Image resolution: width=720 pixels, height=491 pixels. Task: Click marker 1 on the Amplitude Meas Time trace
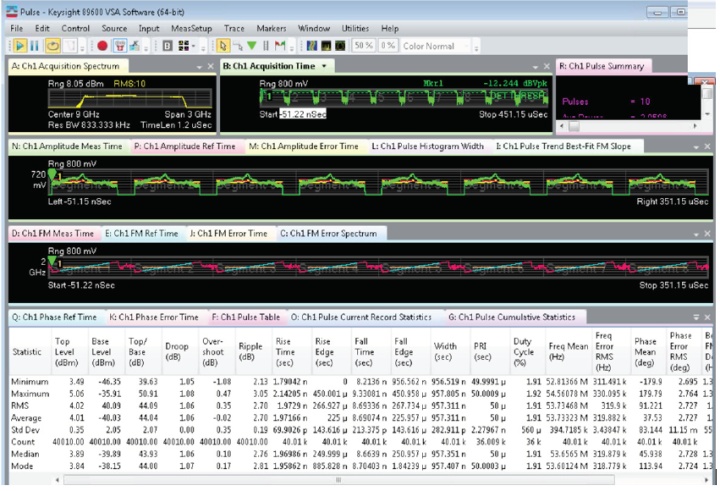(52, 175)
